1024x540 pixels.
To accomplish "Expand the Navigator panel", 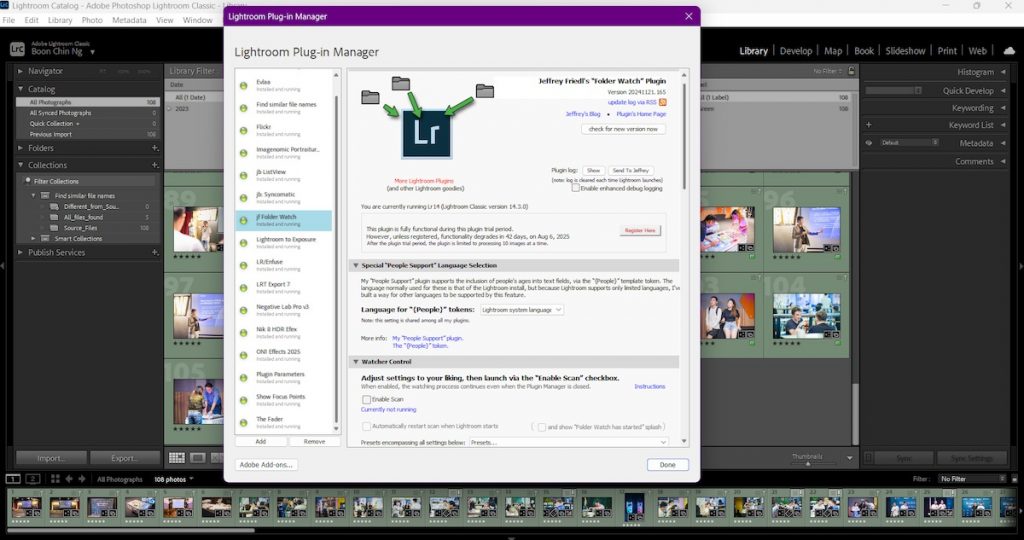I will point(20,71).
